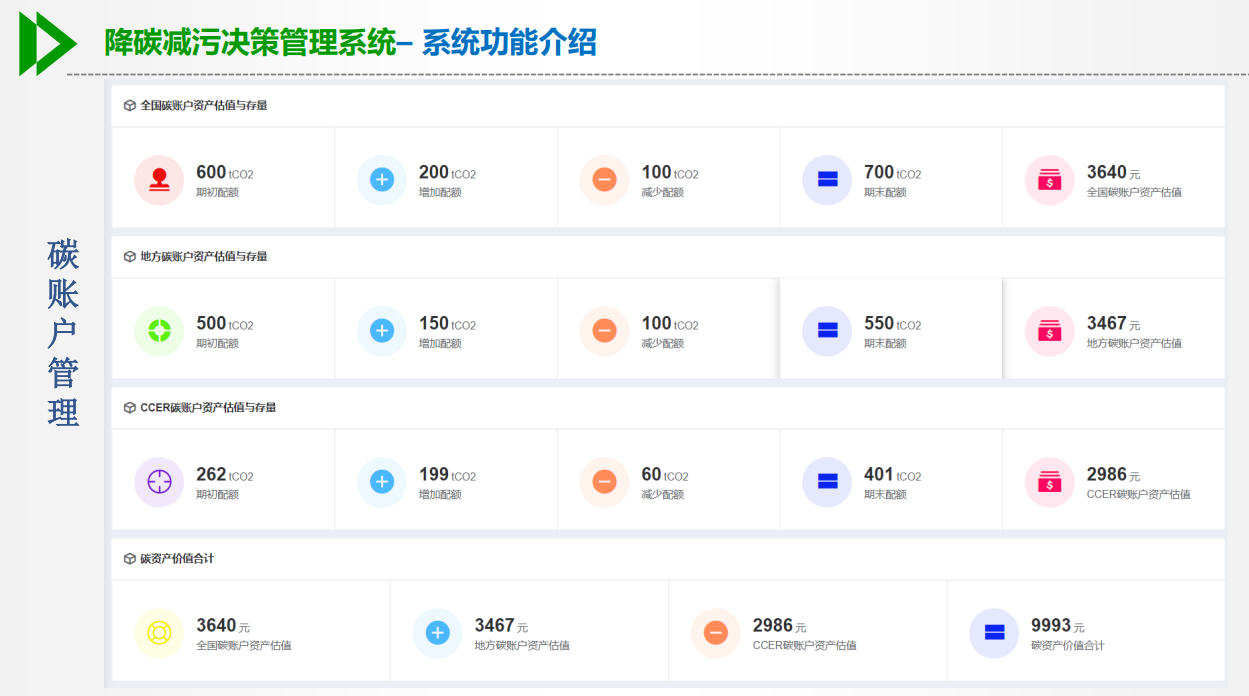
Task: Click the blue plus icon beside 199 tCO2
Action: (x=382, y=482)
